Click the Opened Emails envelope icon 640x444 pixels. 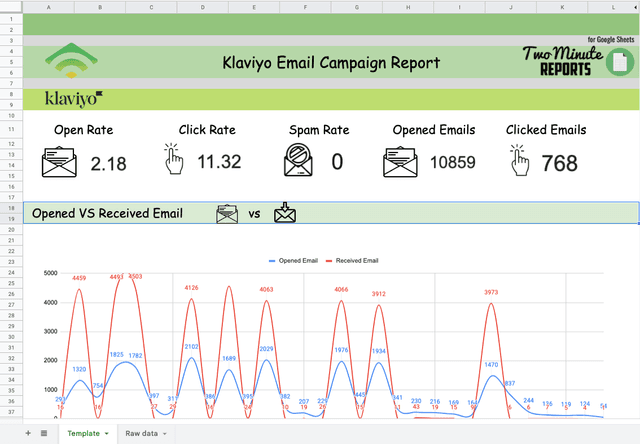click(x=400, y=162)
